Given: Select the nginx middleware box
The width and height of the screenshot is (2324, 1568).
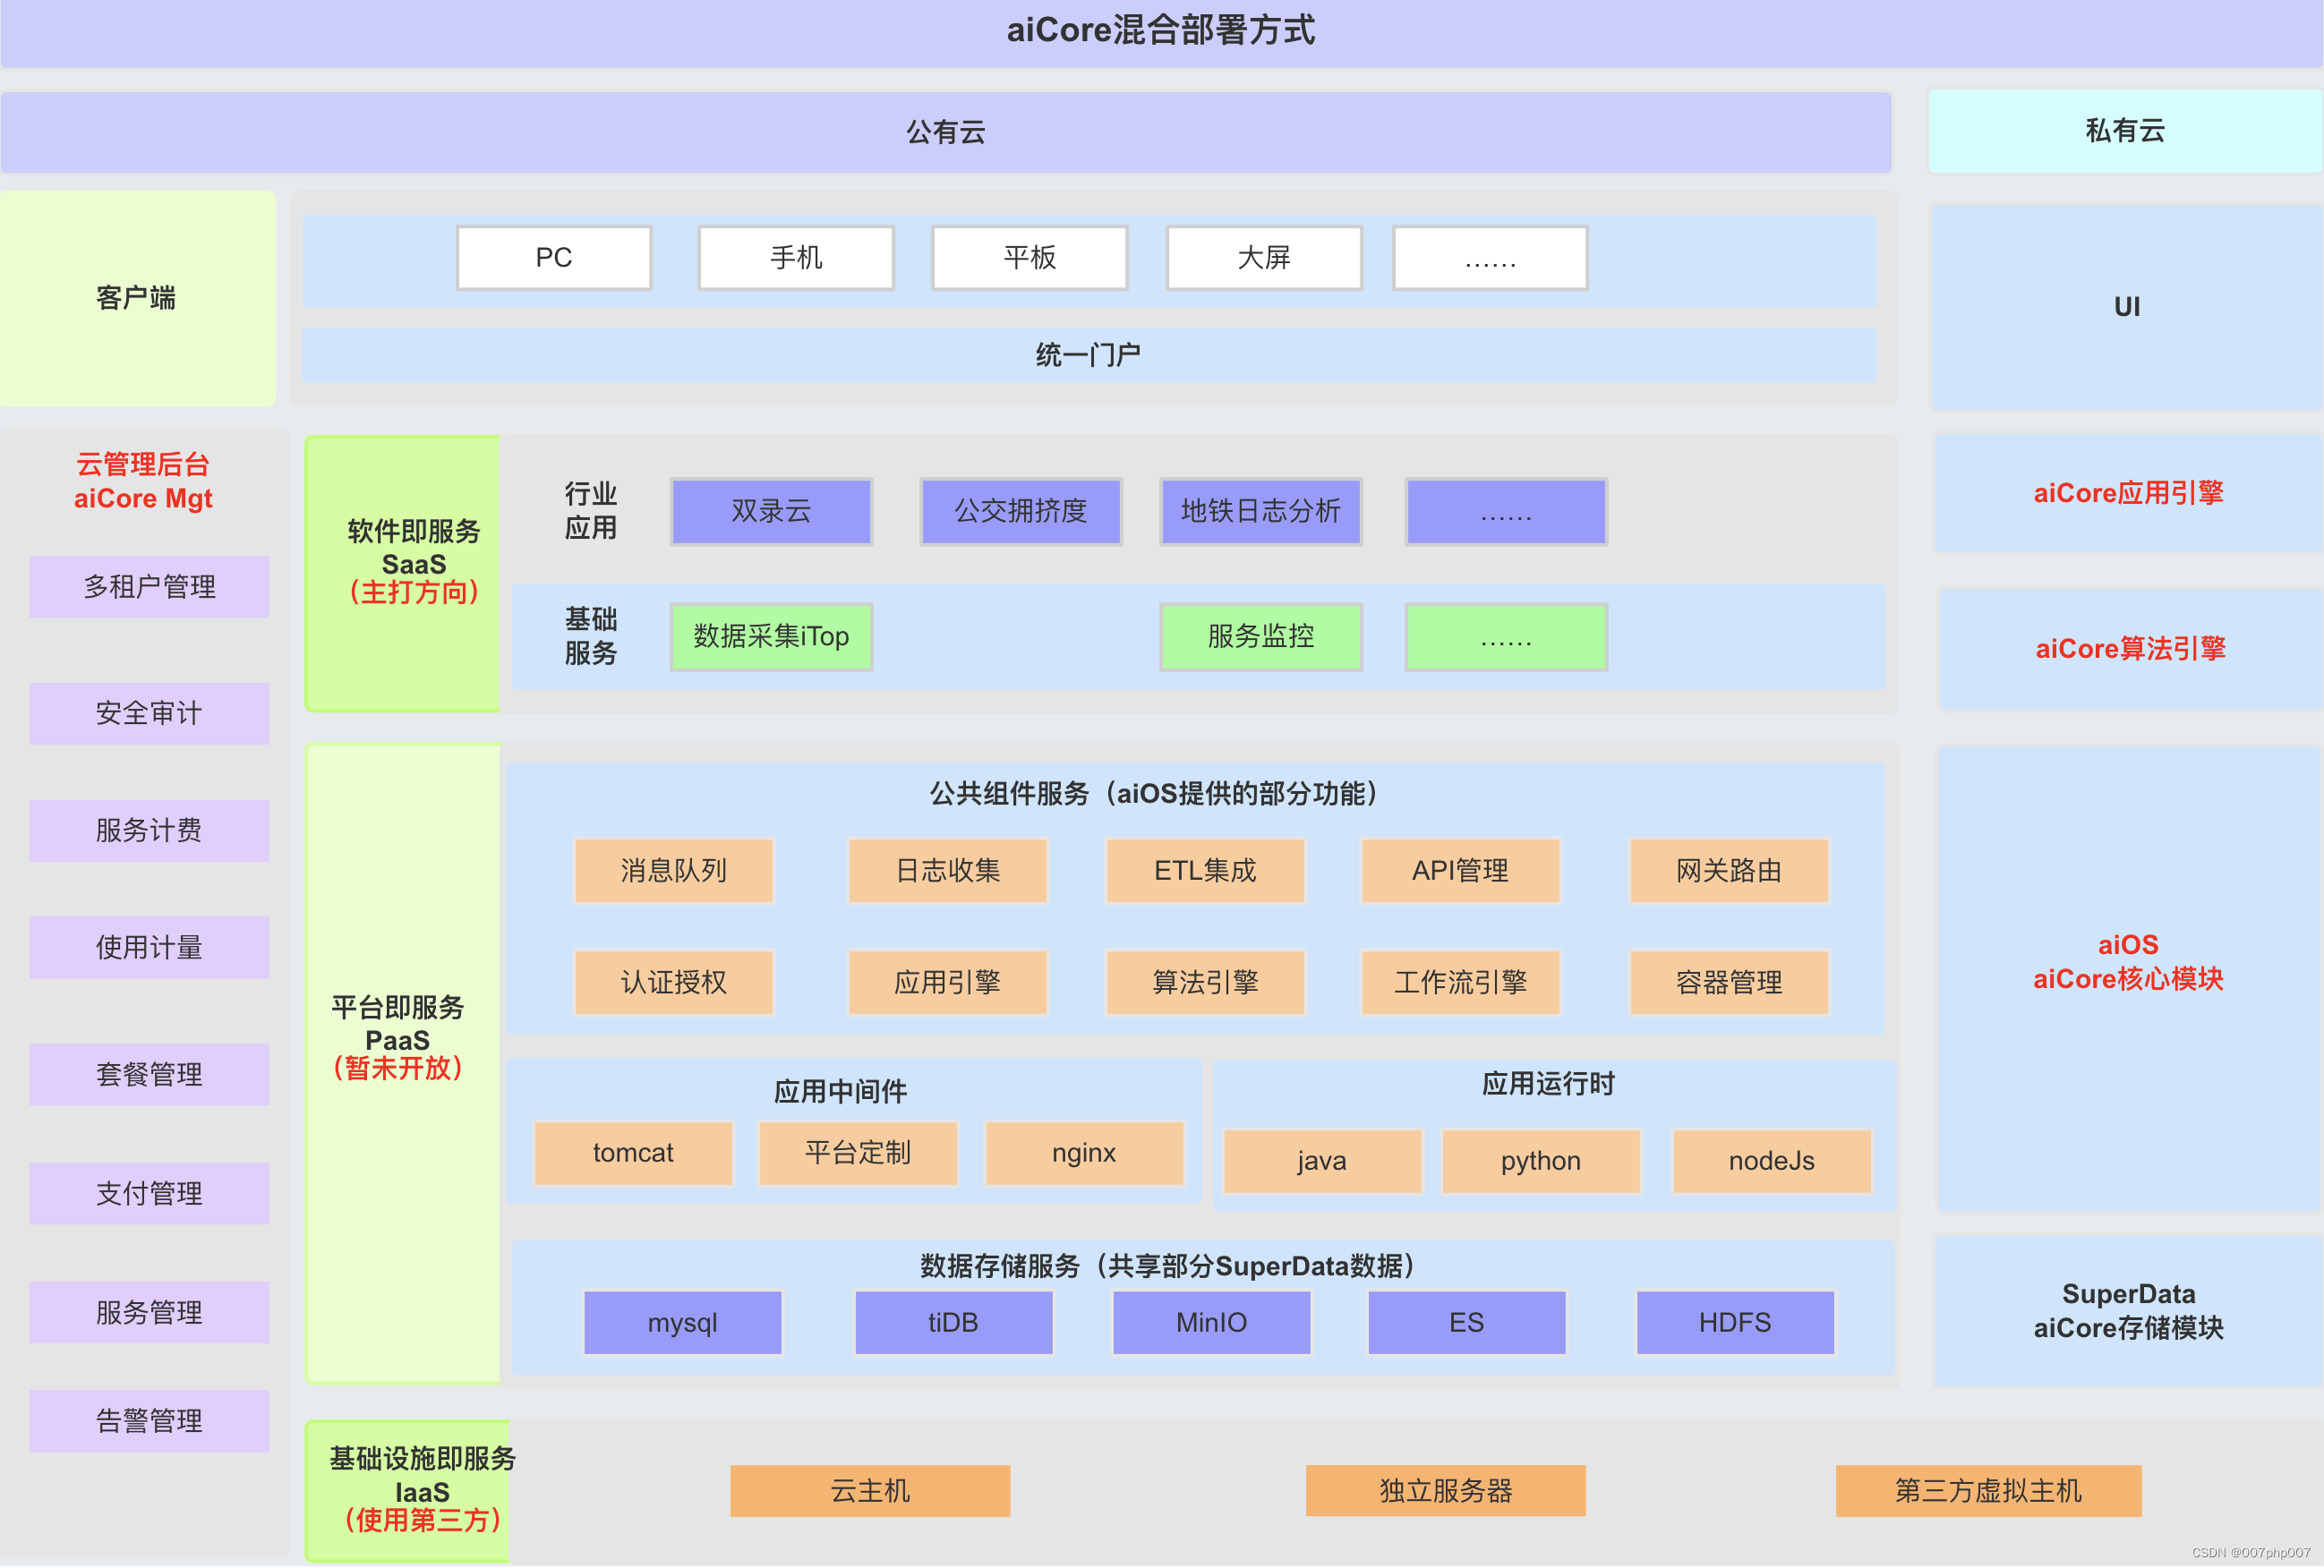Looking at the screenshot, I should pos(1084,1154).
